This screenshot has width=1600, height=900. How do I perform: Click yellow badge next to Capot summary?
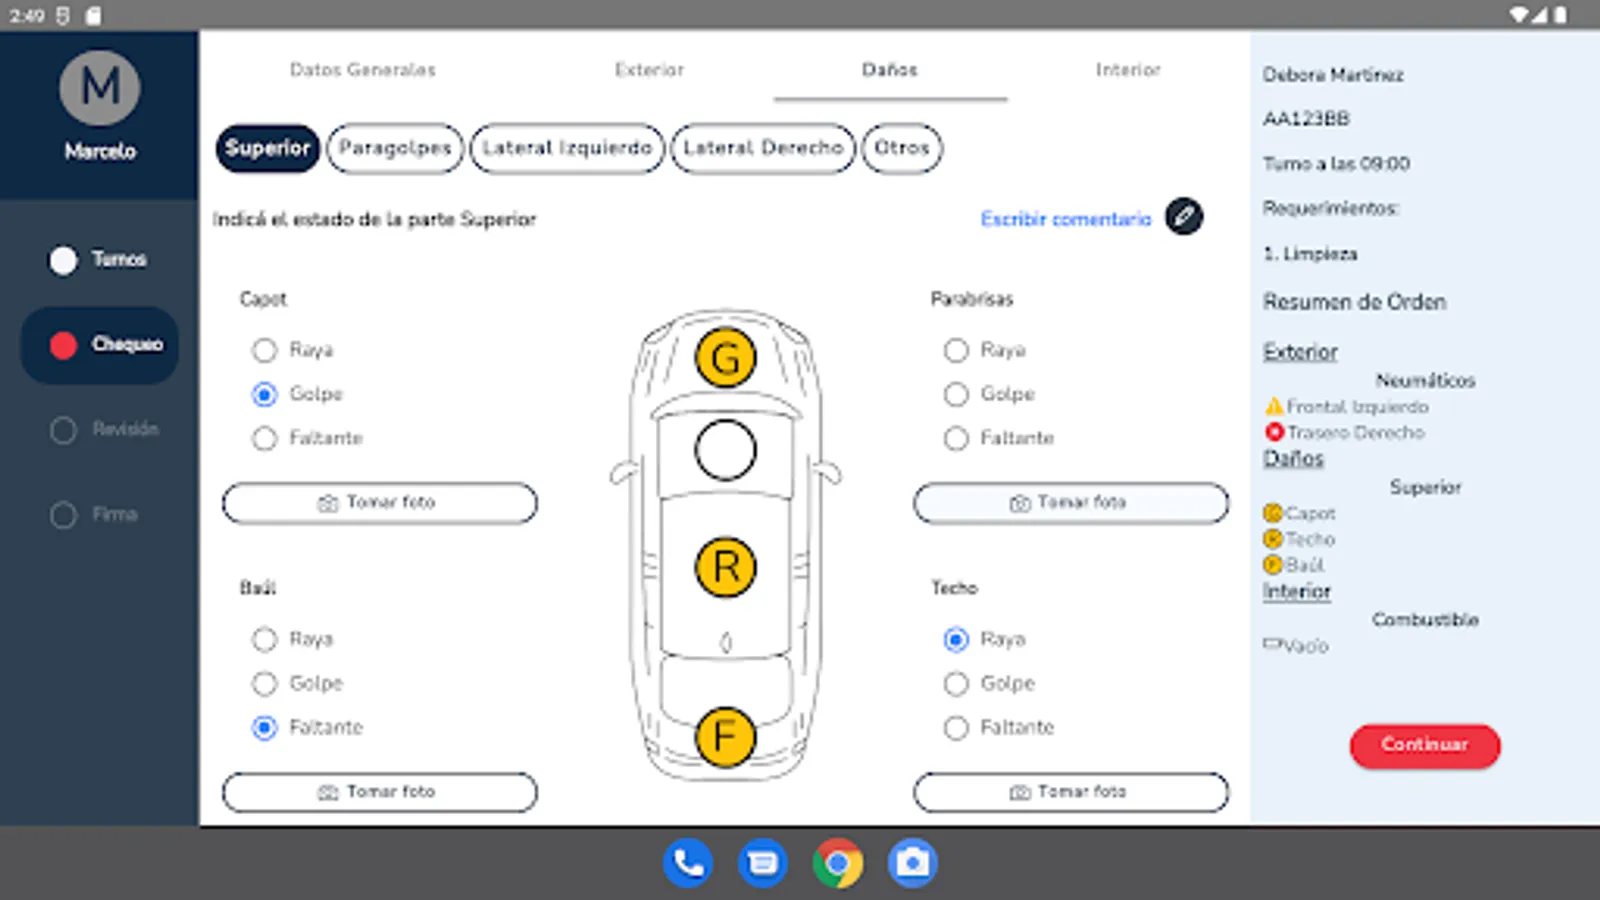click(1273, 513)
